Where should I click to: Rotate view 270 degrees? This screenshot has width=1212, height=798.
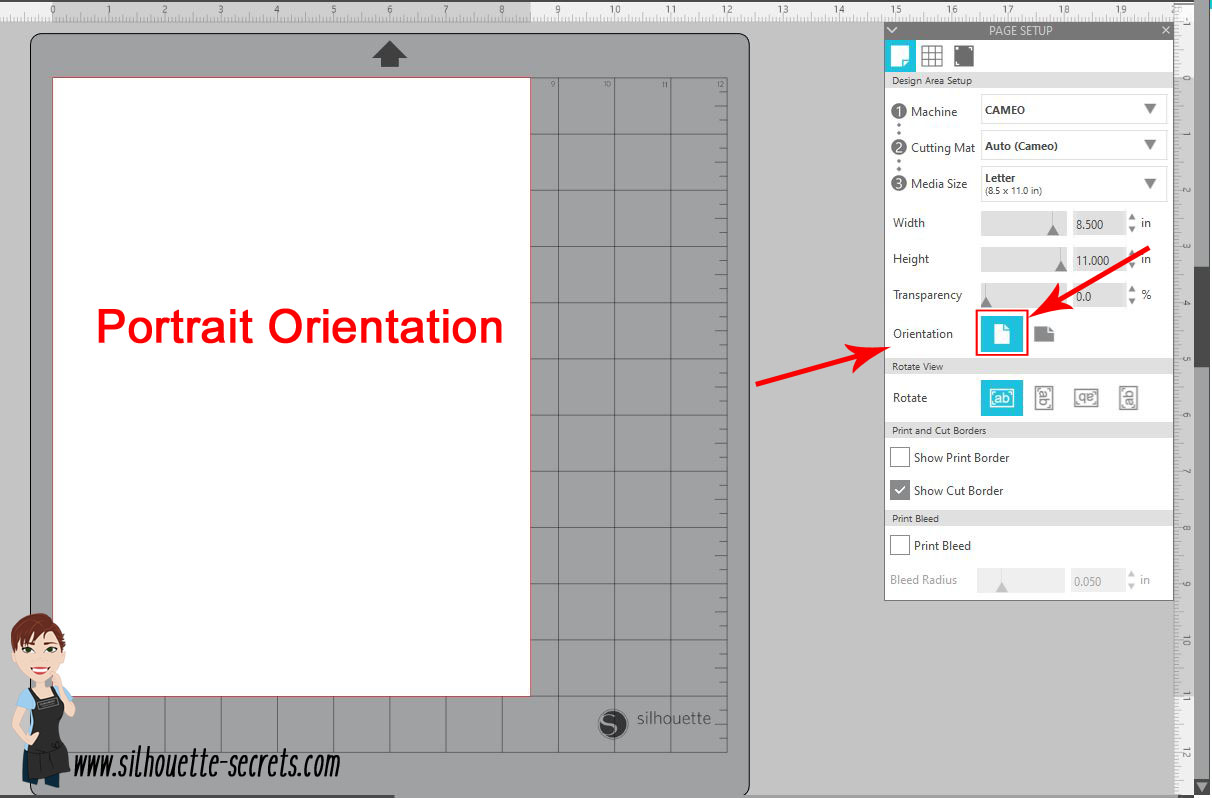click(1128, 397)
